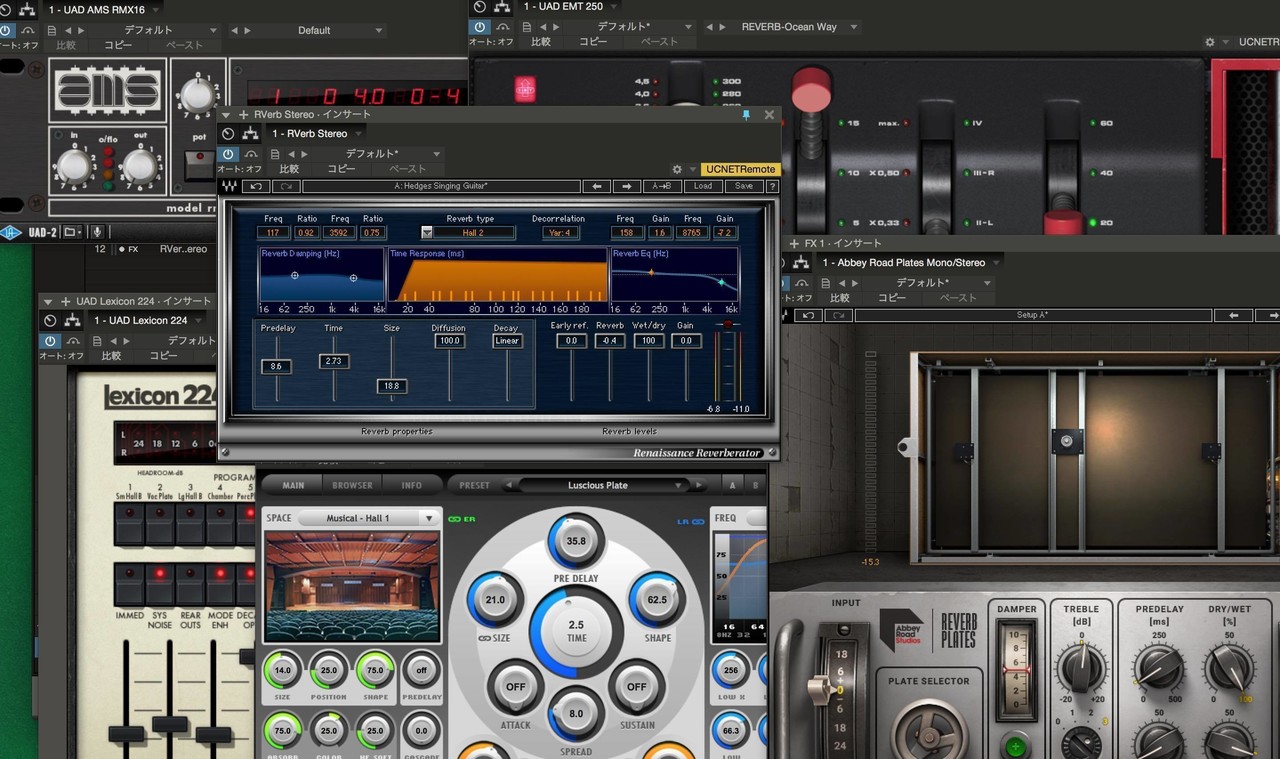
Task: Go to previous preset arrow in RVerb
Action: pos(597,186)
